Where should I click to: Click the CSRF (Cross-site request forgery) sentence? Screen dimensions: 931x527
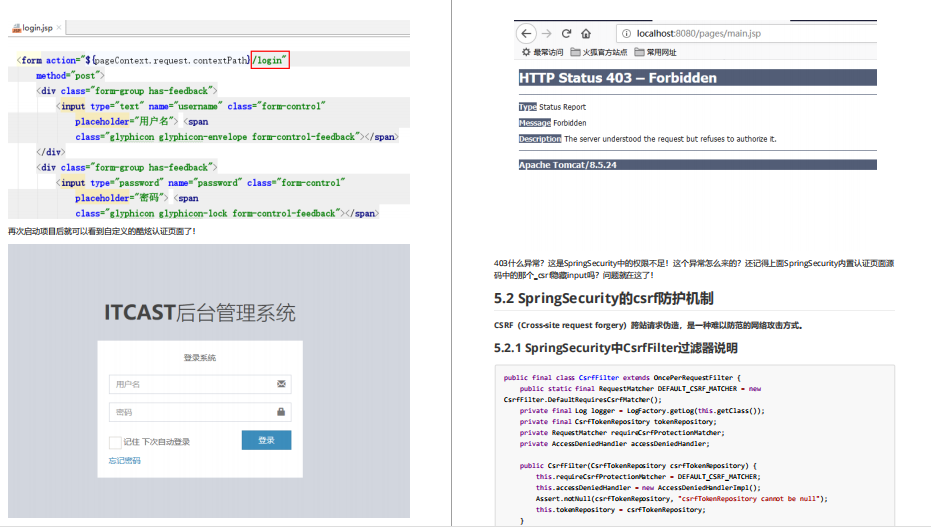(x=648, y=325)
